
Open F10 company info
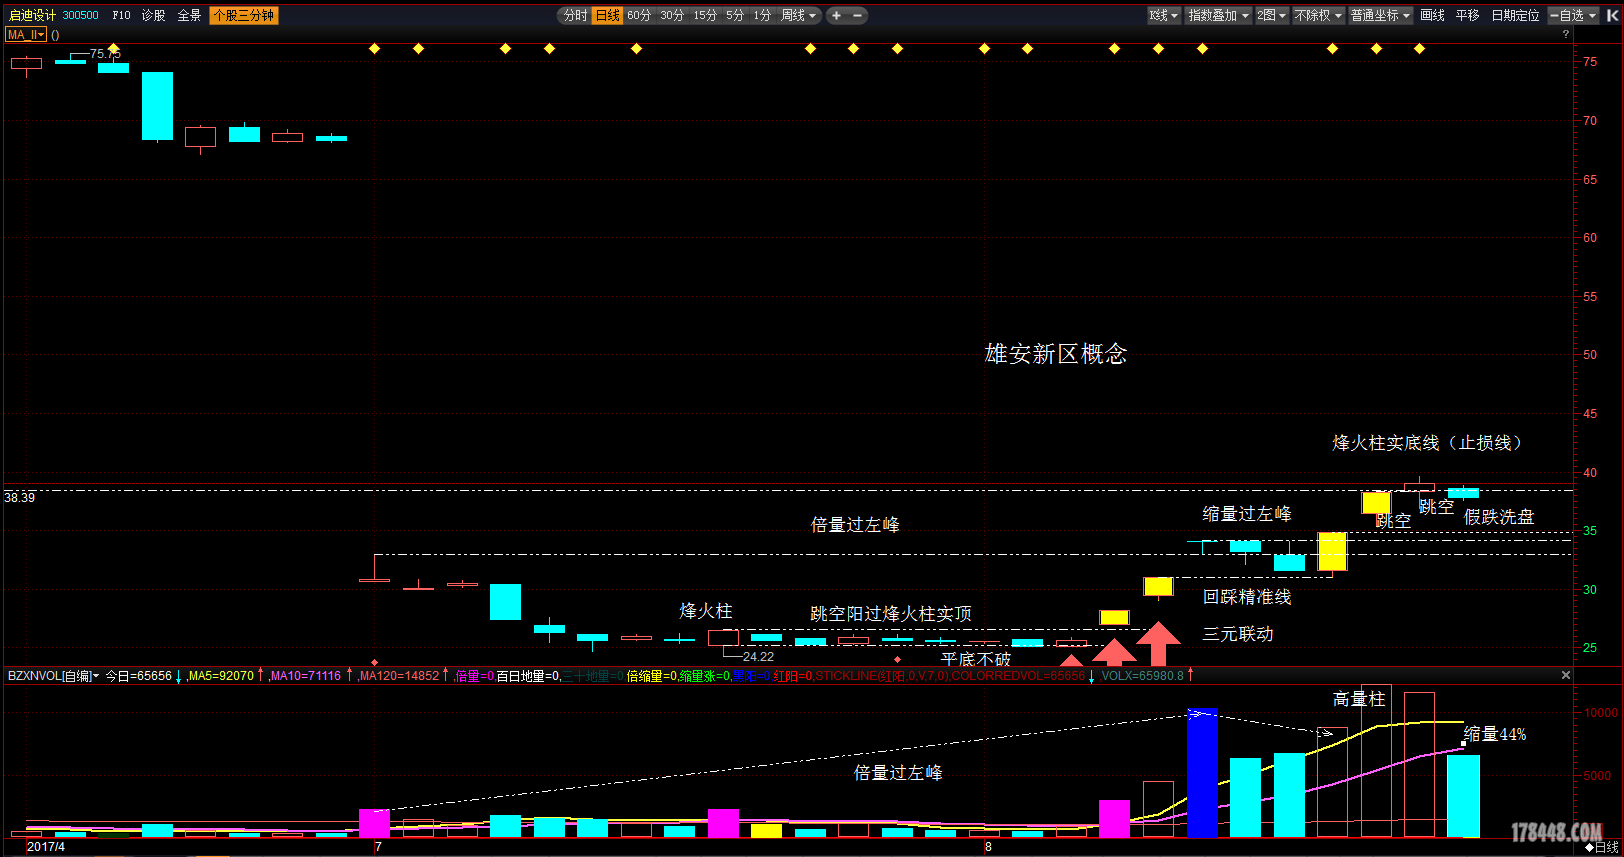pos(121,15)
